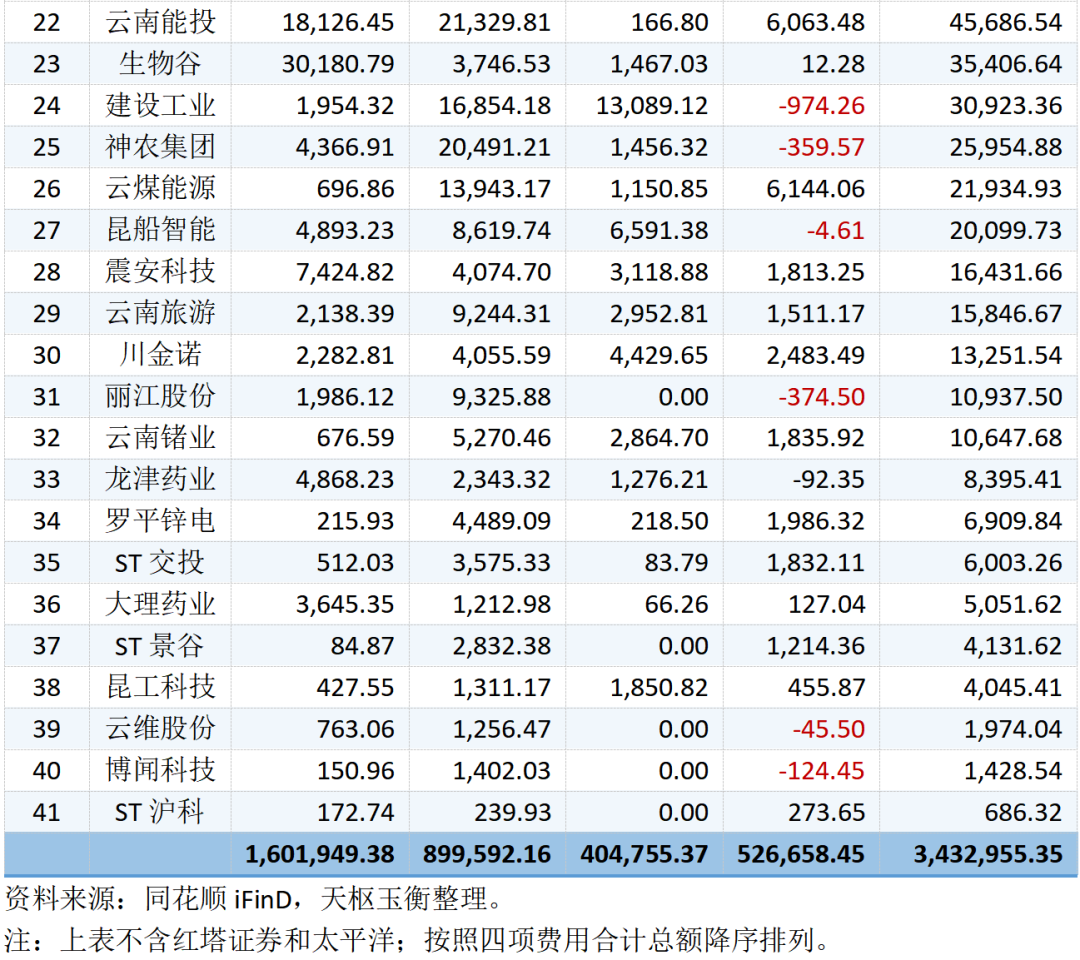Select the 云南旅游 name cell

click(x=160, y=313)
